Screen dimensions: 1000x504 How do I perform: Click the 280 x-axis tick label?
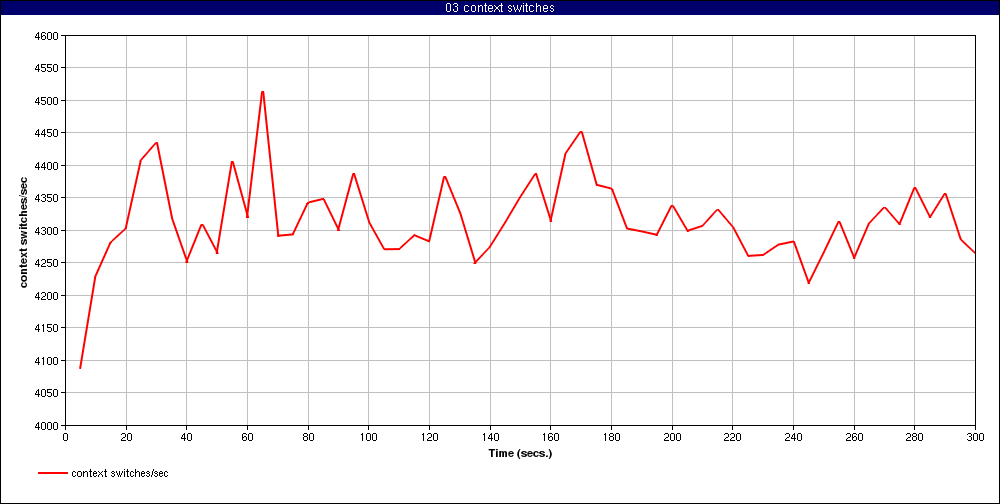[x=915, y=437]
